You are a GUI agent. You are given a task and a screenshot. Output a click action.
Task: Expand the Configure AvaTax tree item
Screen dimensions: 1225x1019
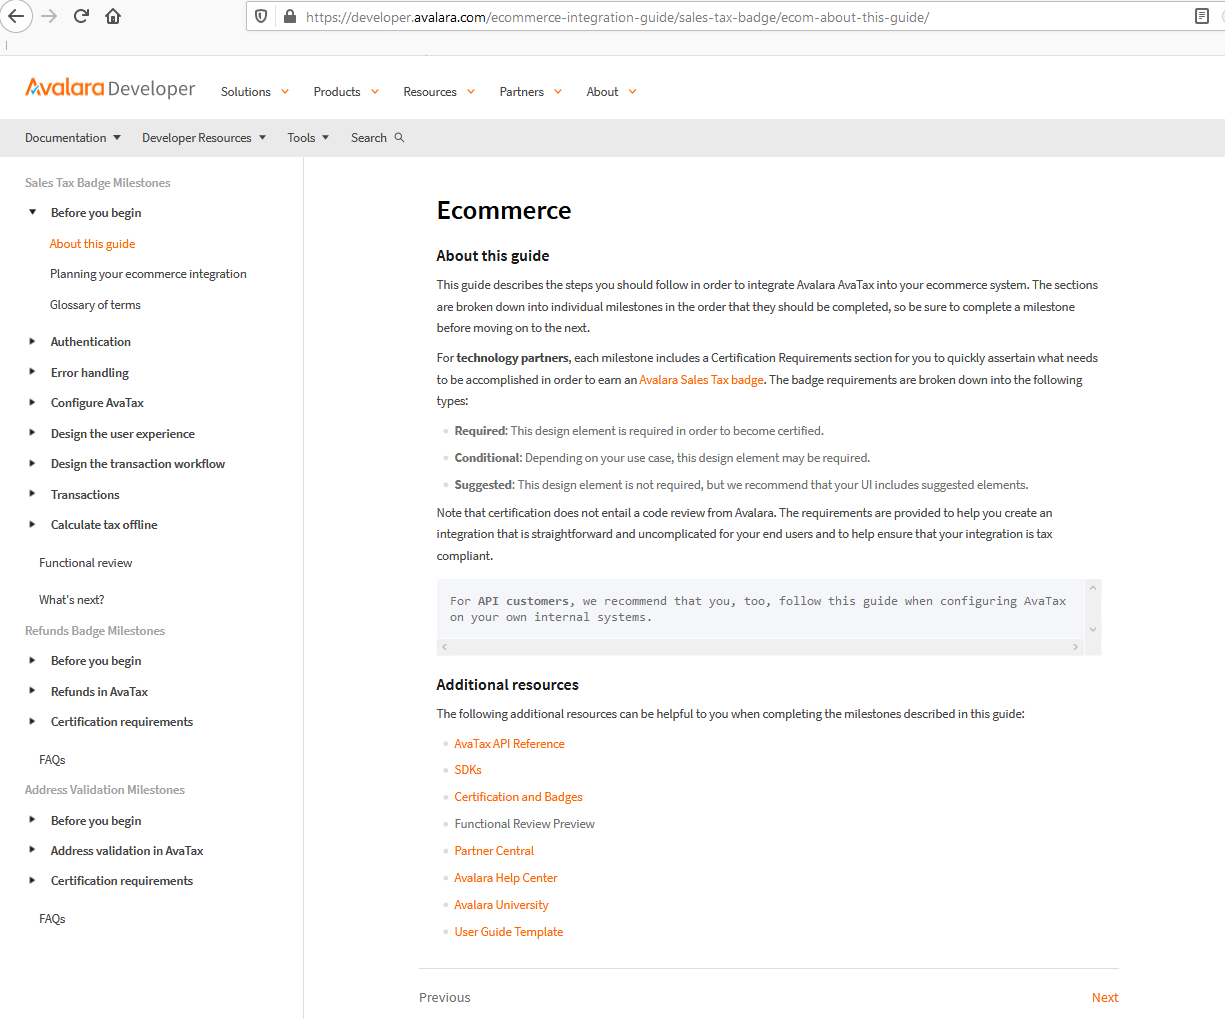[x=33, y=403]
